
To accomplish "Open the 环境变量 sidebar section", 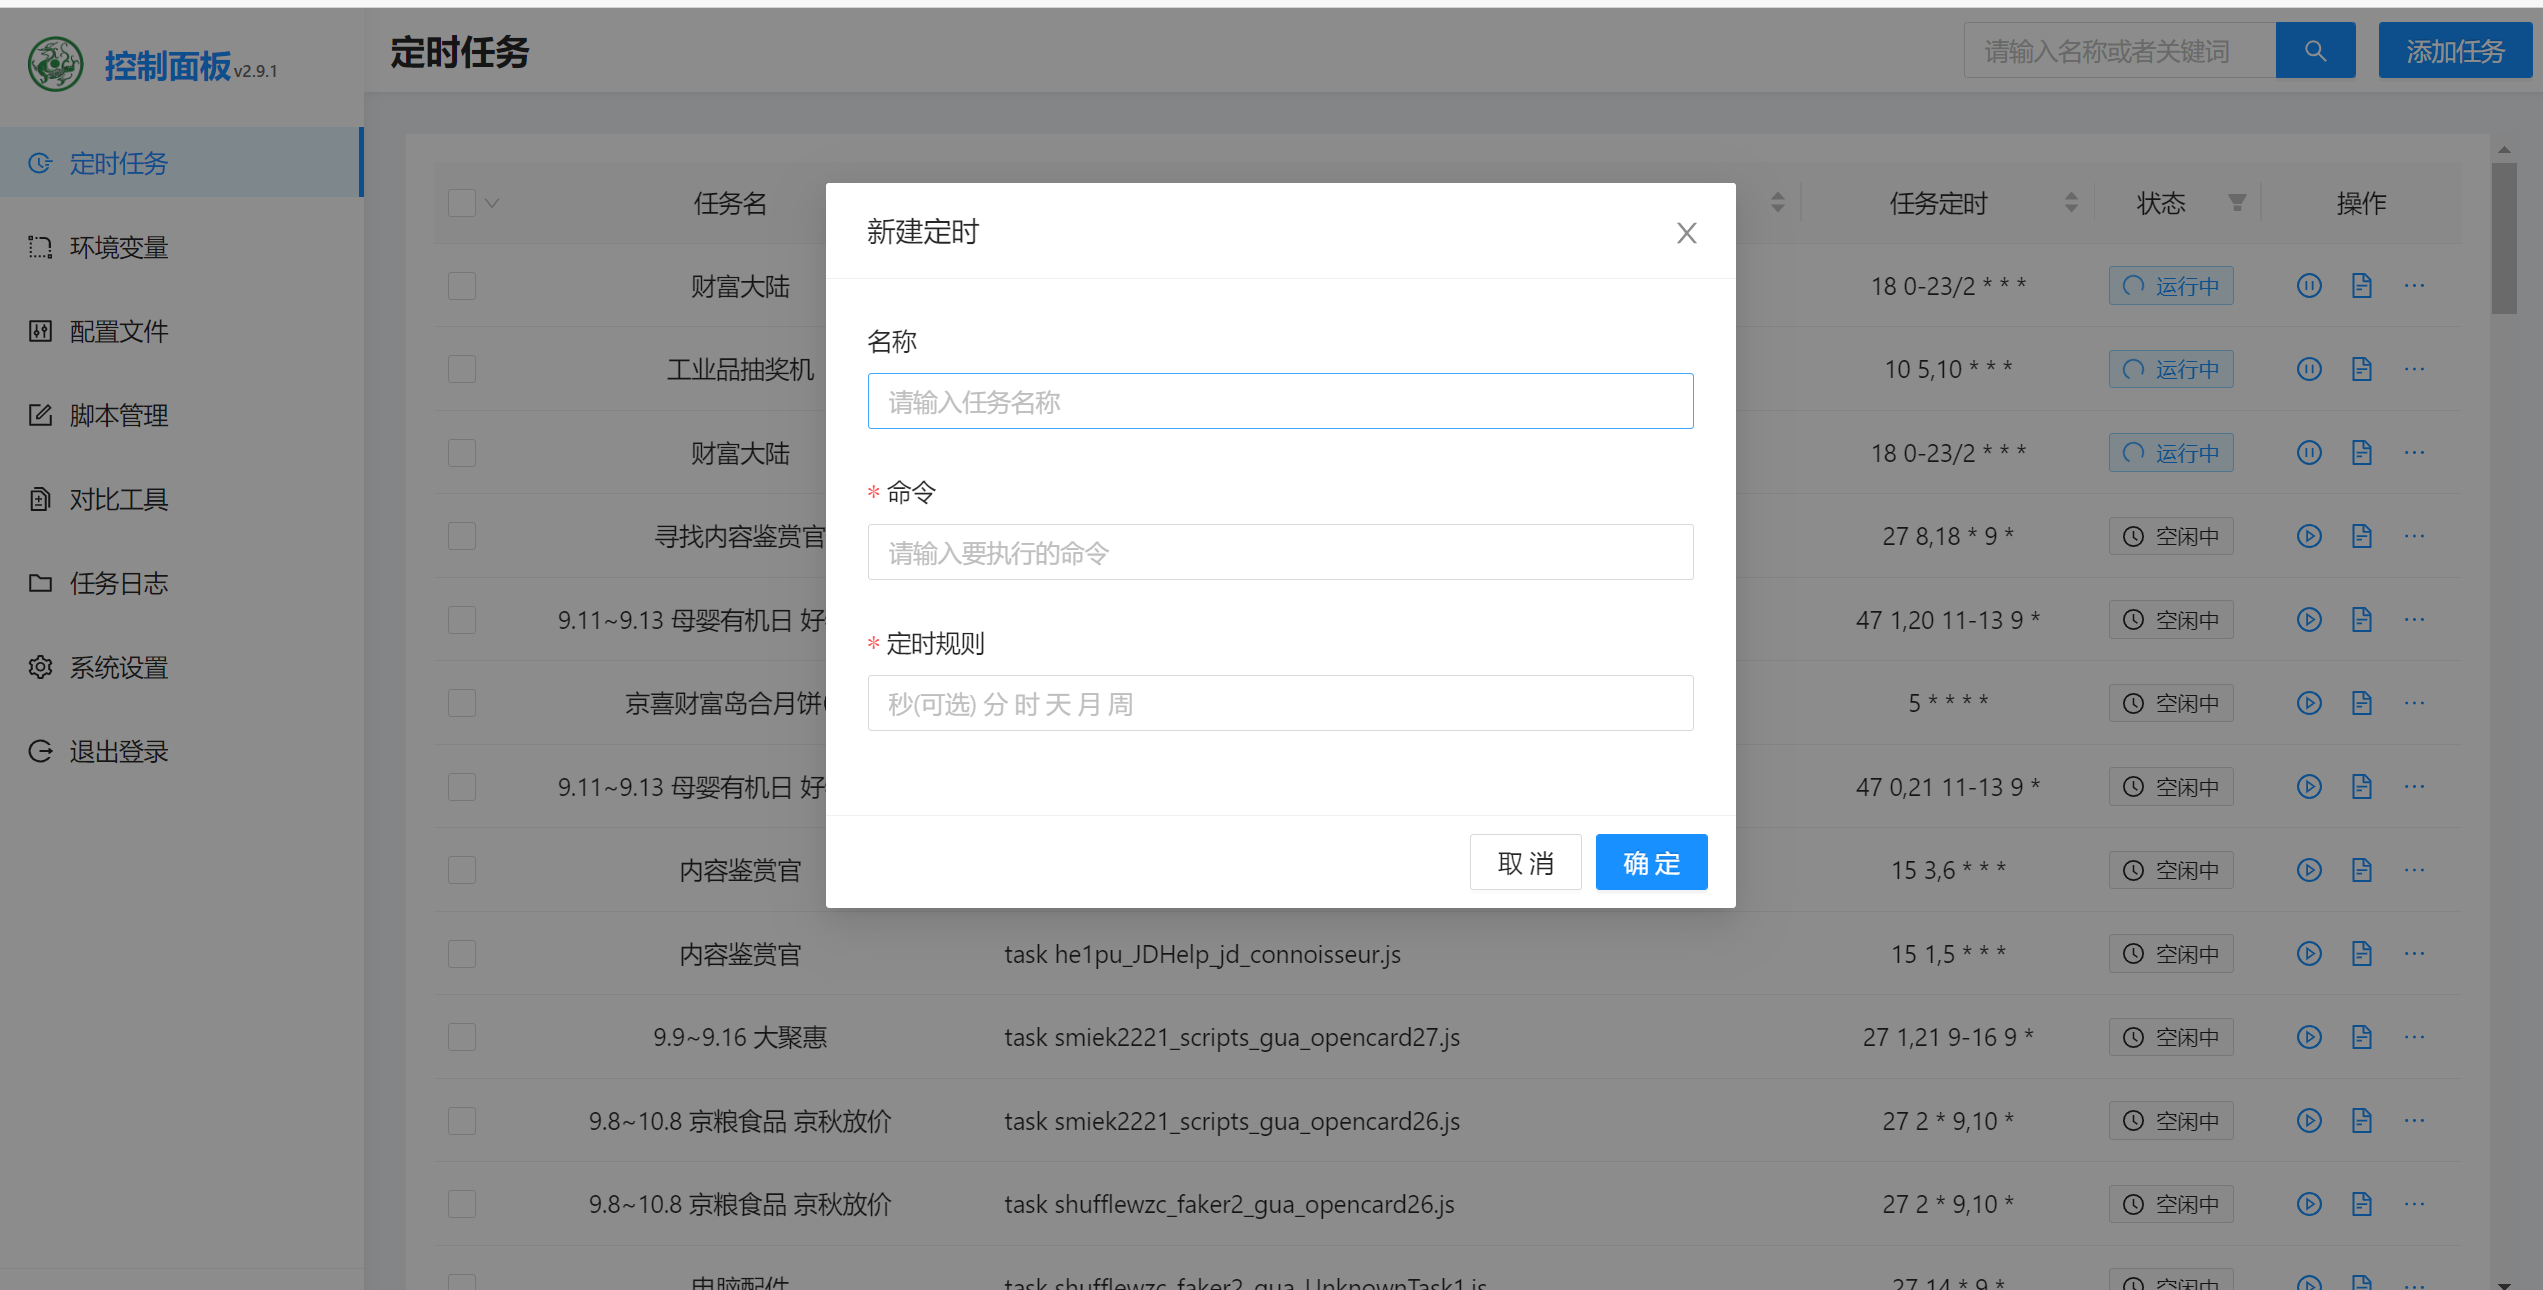I will [x=119, y=247].
